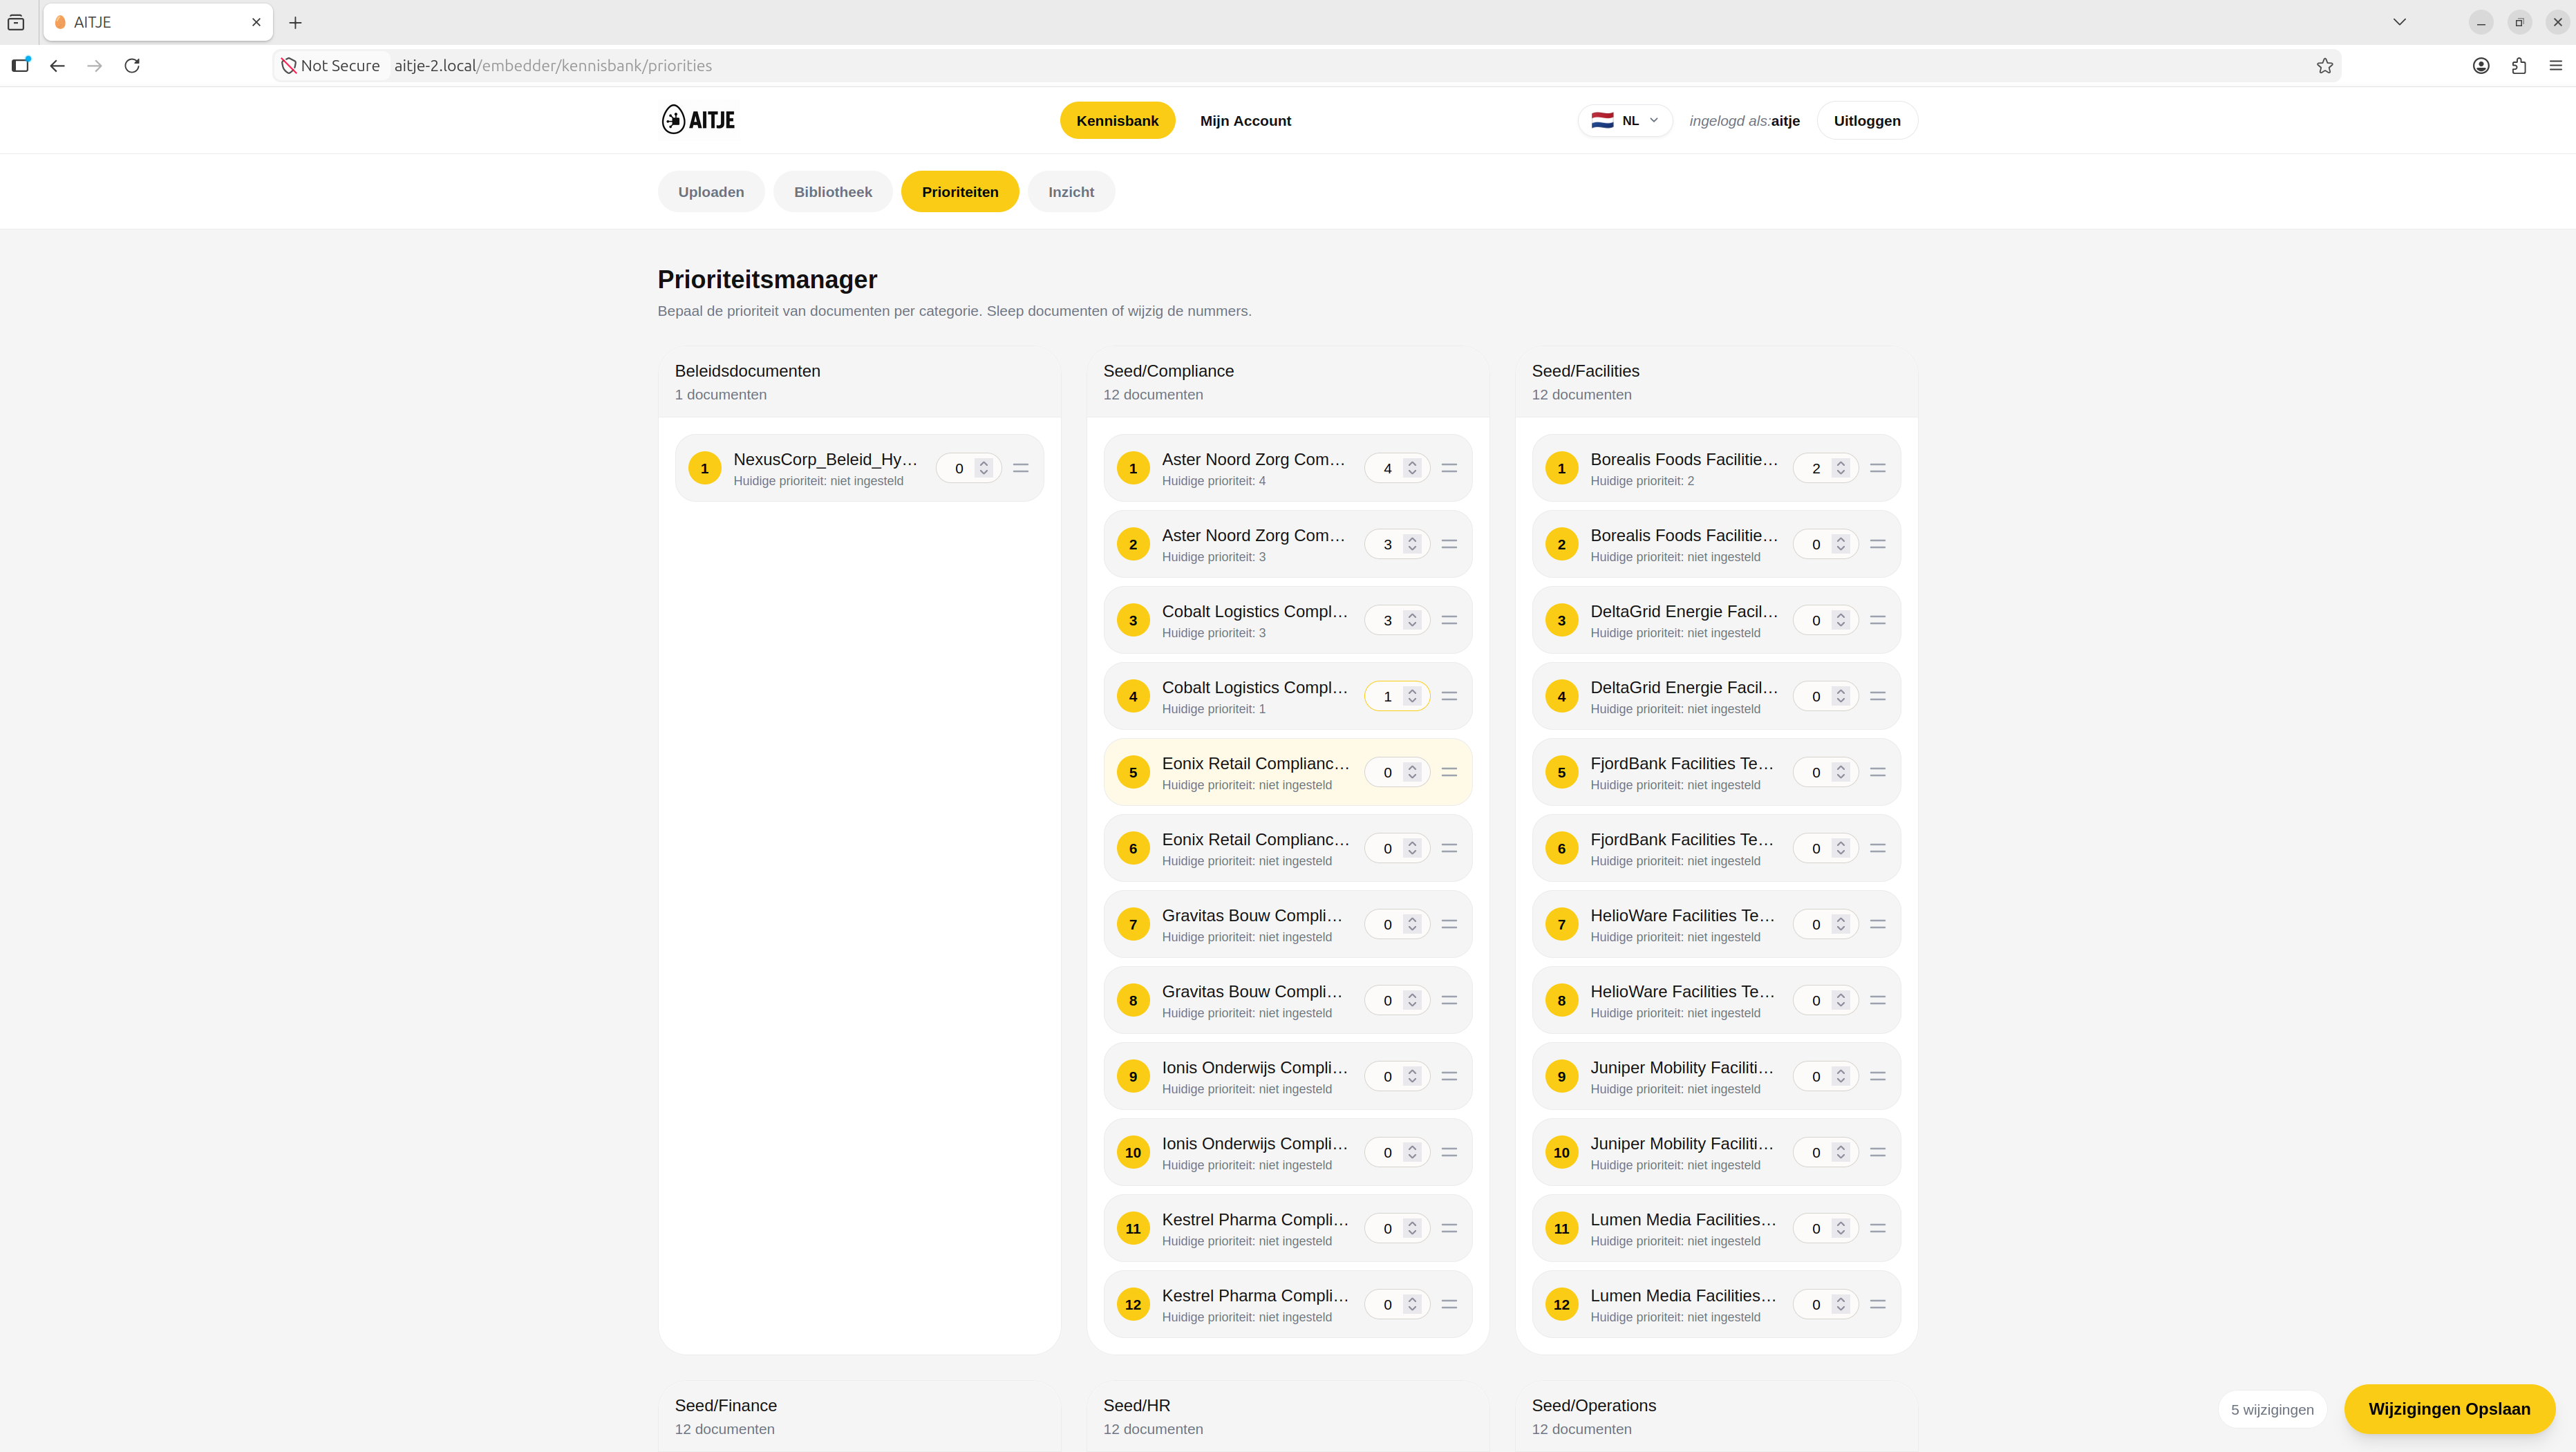Open the browser workspaces icon at top-left

coord(16,22)
